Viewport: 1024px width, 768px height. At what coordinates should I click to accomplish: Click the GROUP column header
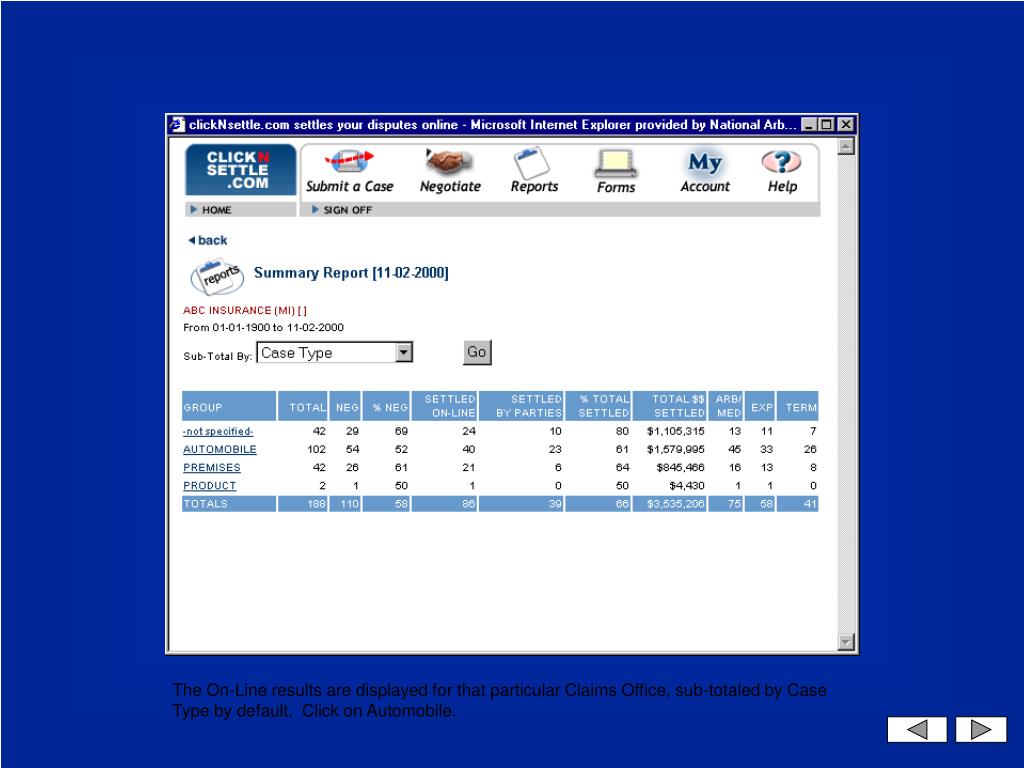[229, 406]
